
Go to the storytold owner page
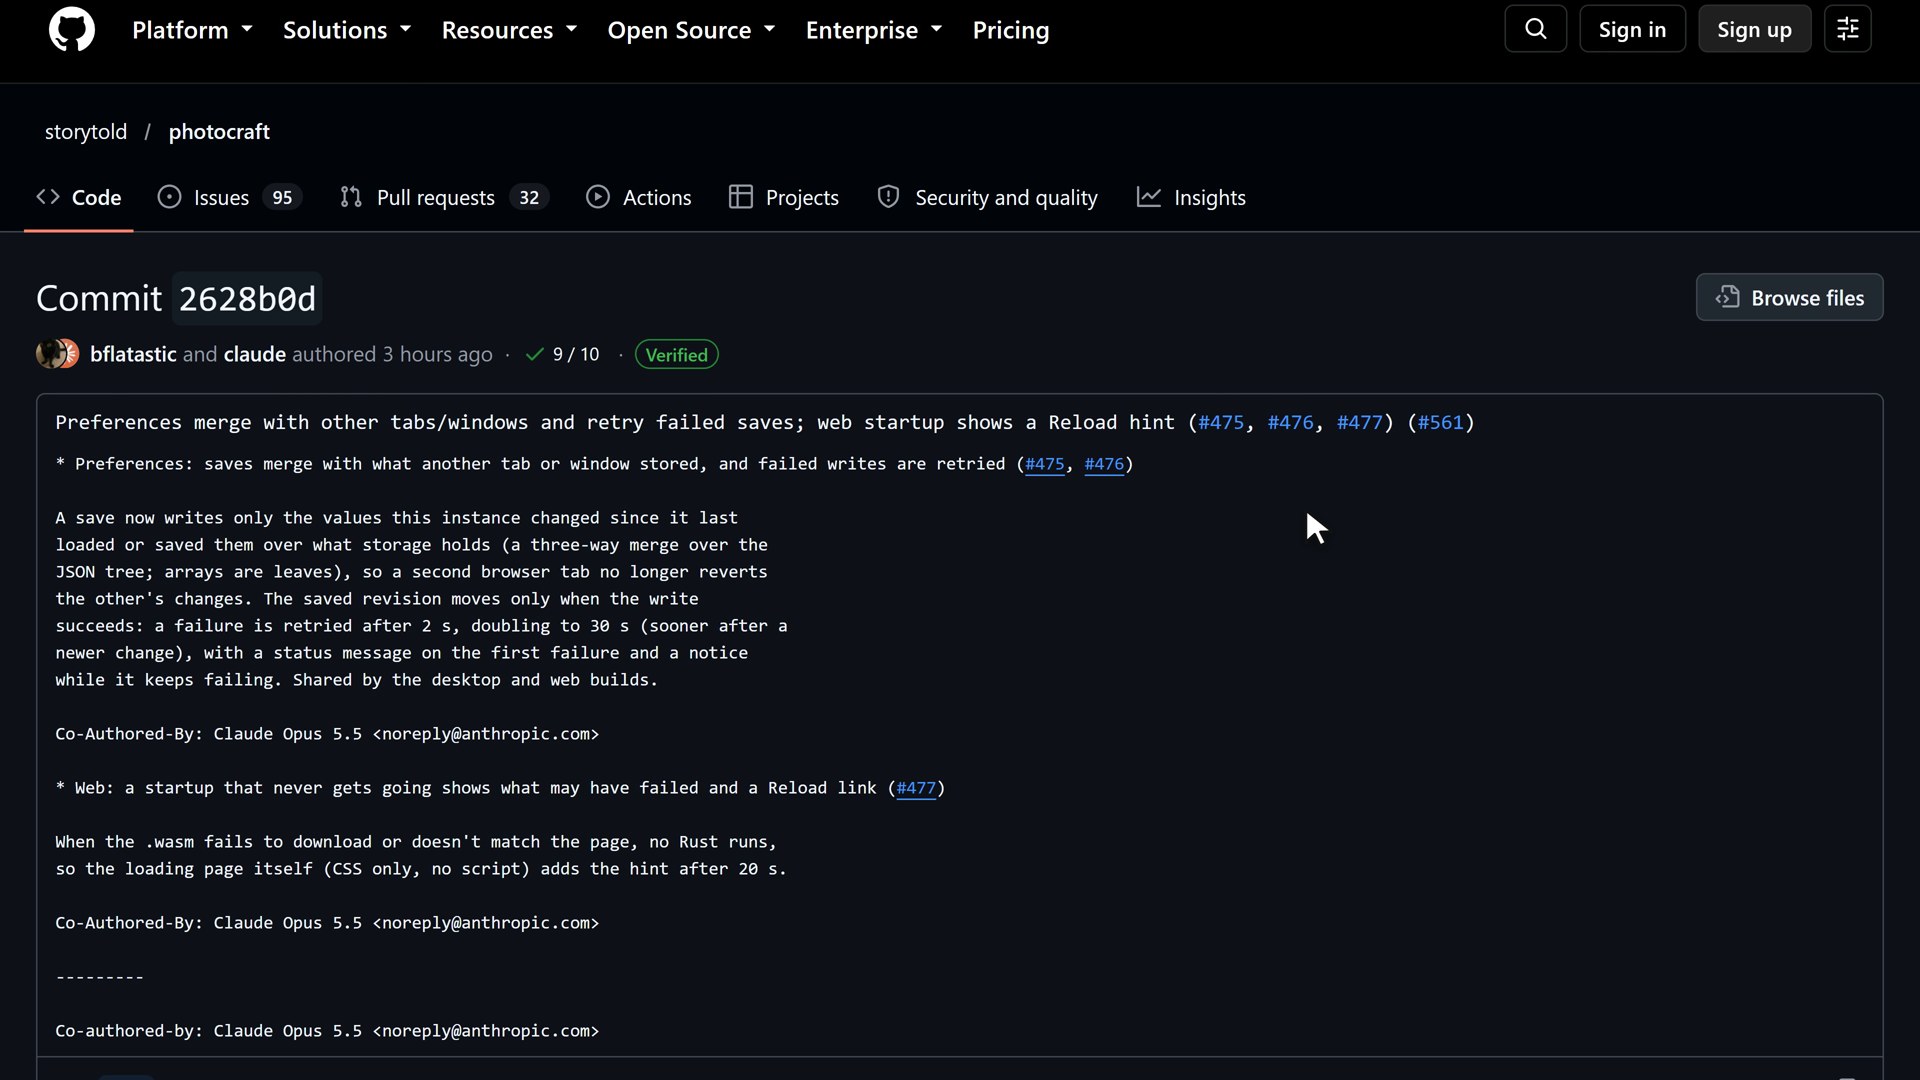coord(86,131)
